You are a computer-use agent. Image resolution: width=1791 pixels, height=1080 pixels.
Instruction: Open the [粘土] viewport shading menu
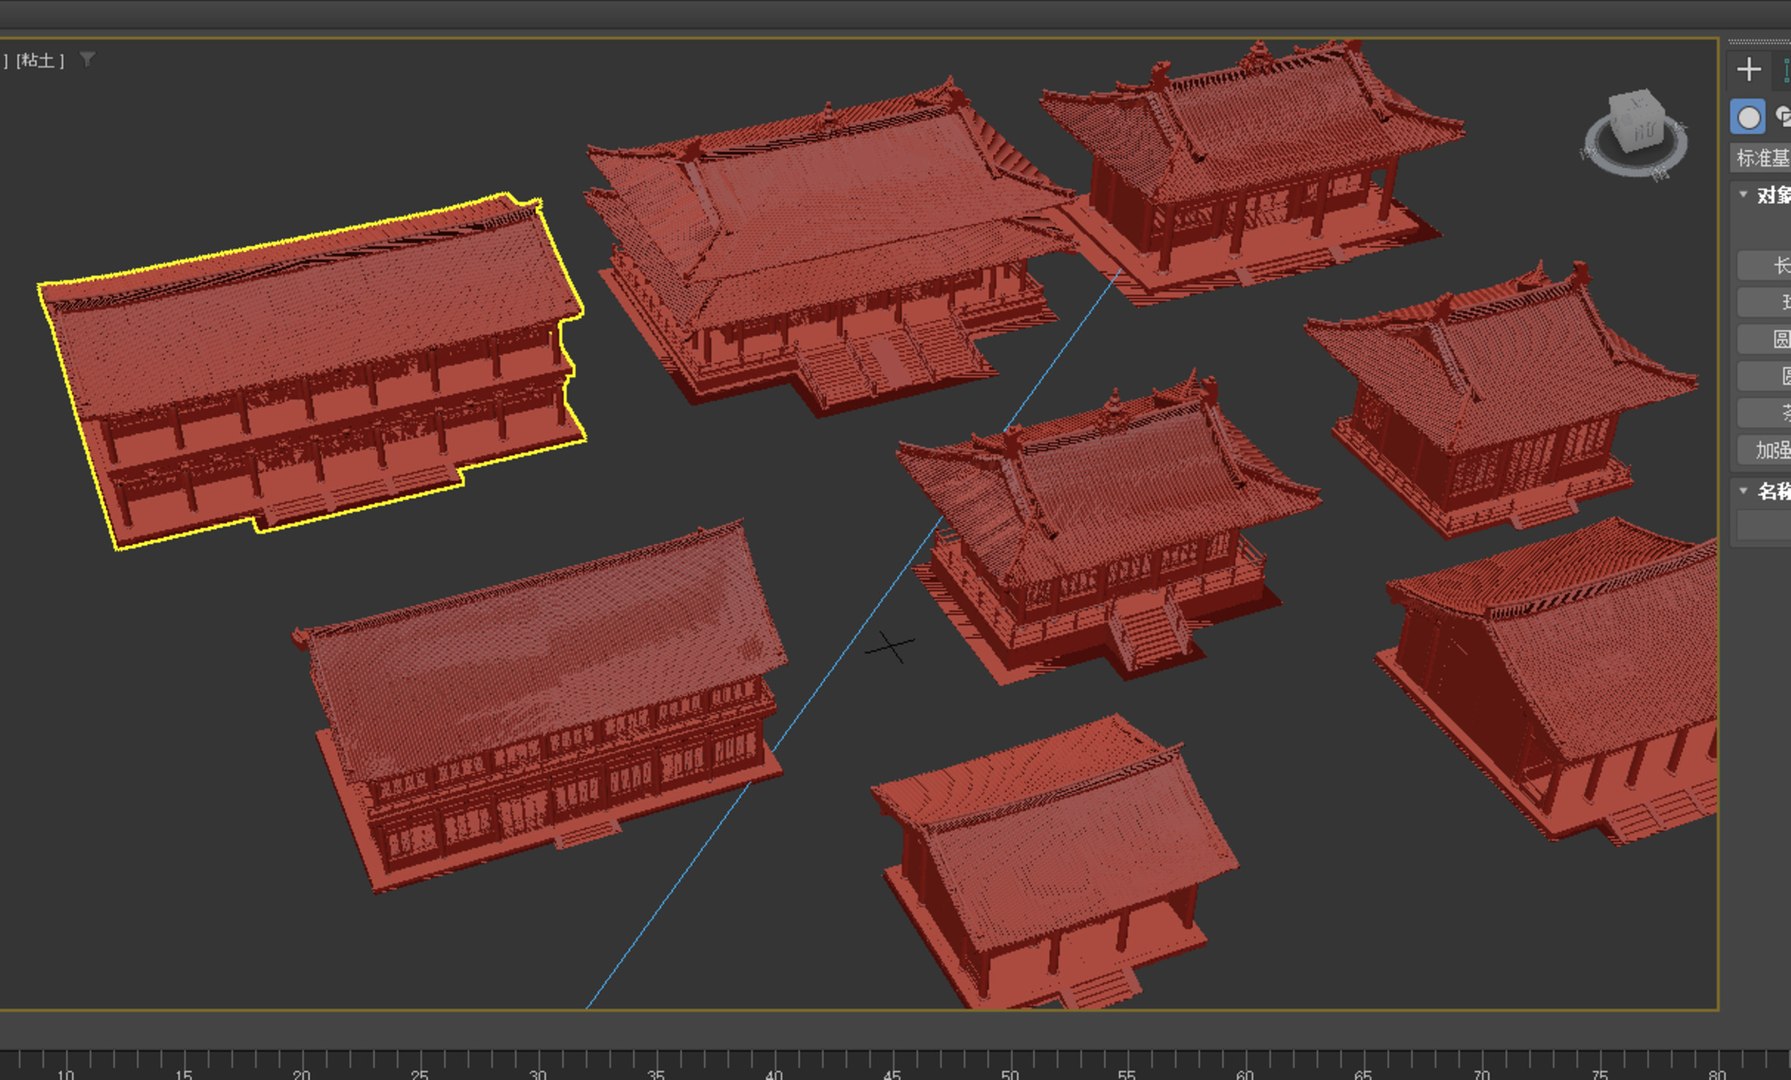pos(41,61)
